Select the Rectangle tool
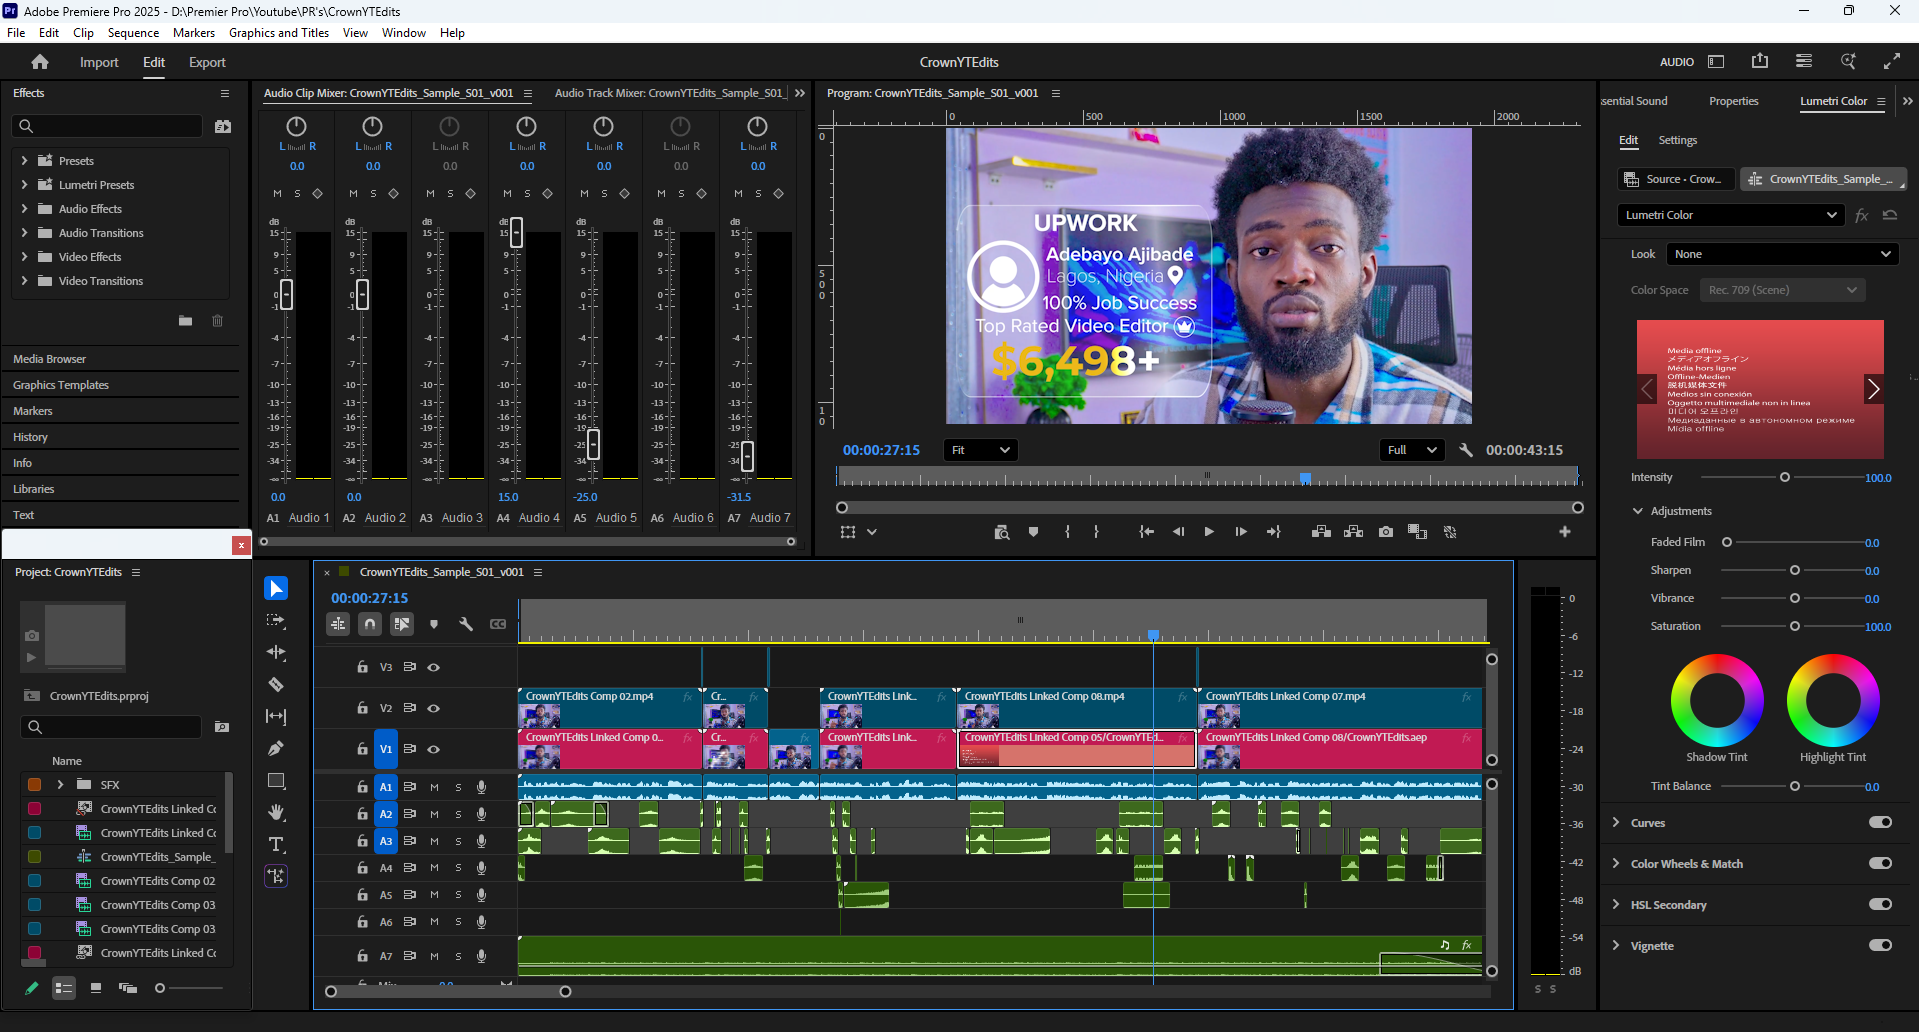 (x=276, y=780)
